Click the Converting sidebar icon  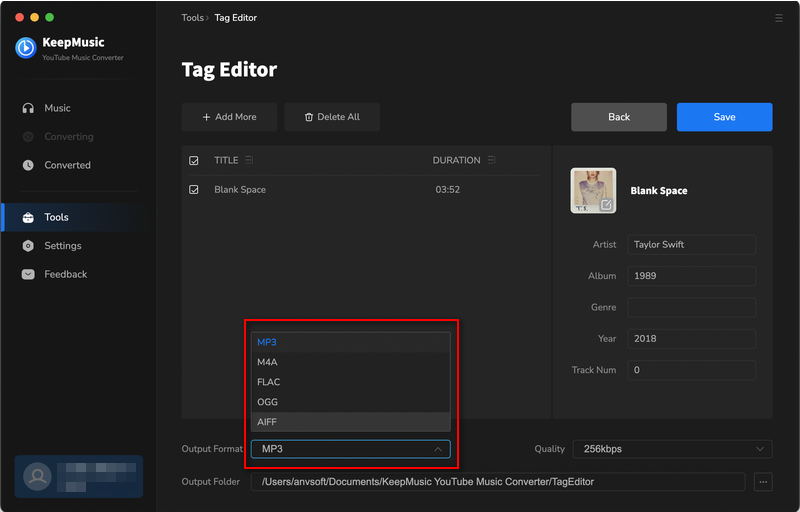pos(28,137)
